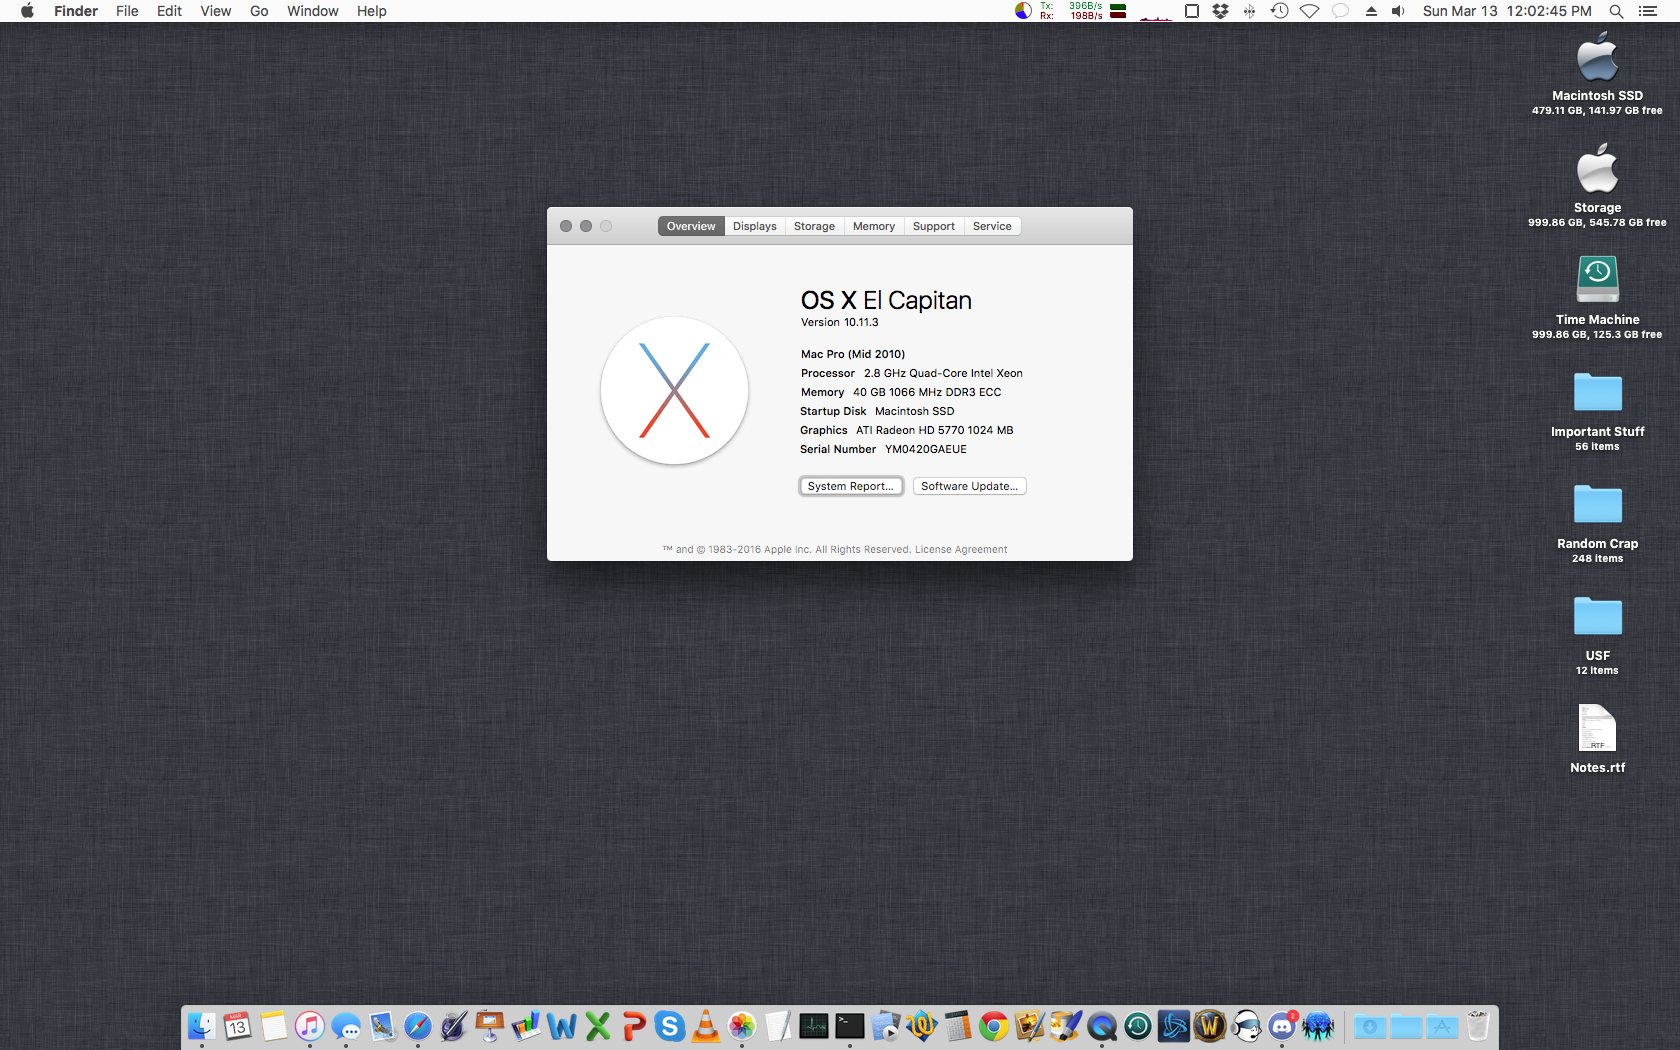Image resolution: width=1680 pixels, height=1050 pixels.
Task: Switch to the Service tab
Action: pyautogui.click(x=992, y=226)
